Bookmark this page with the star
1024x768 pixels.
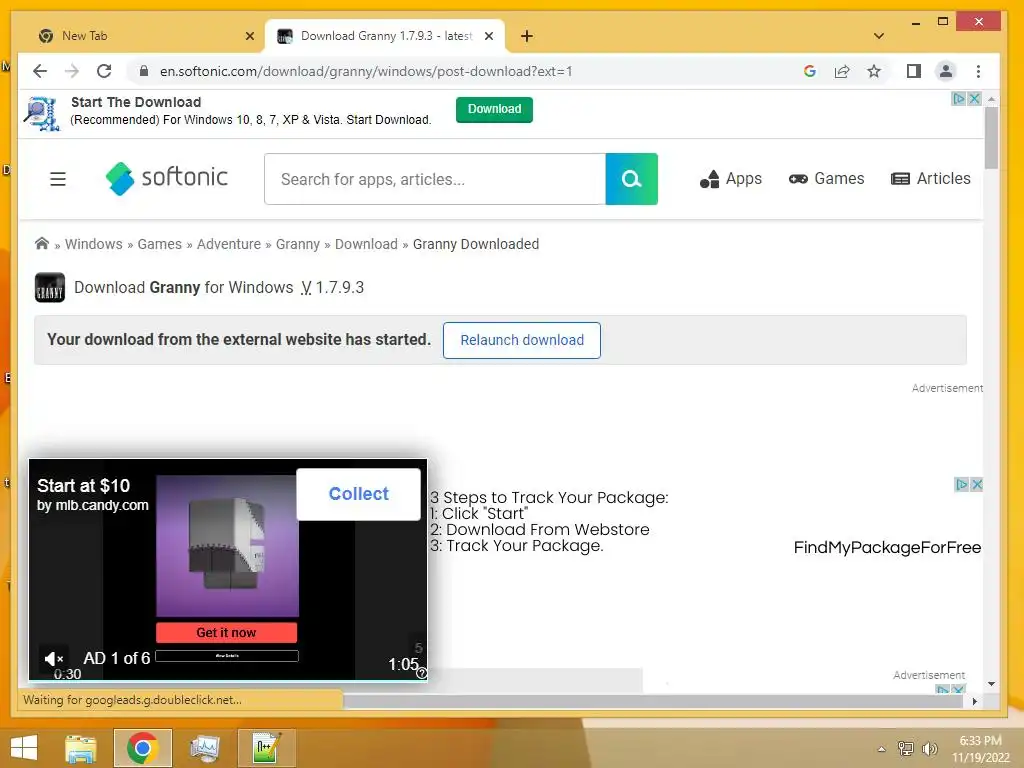click(x=874, y=71)
